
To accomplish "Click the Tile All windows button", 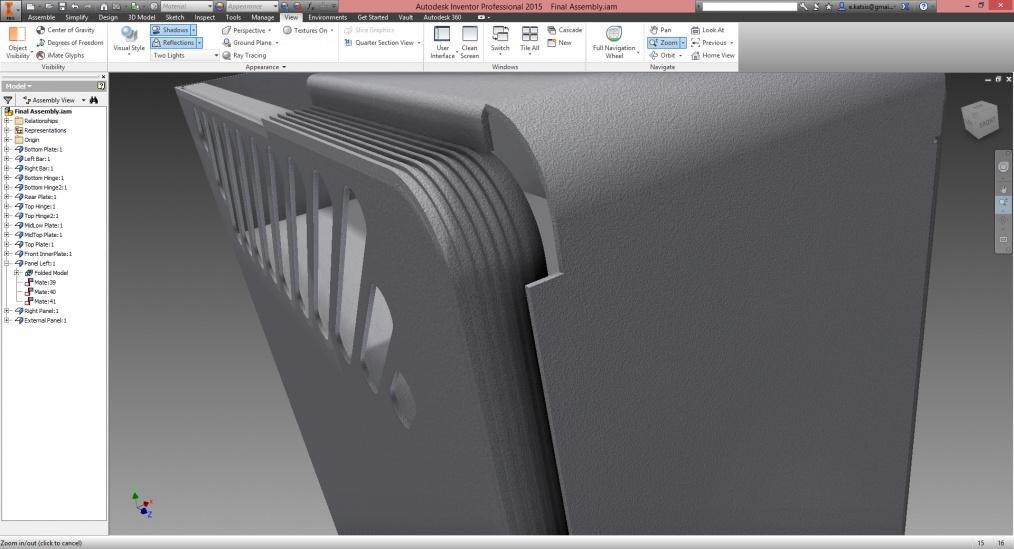I will pos(530,40).
